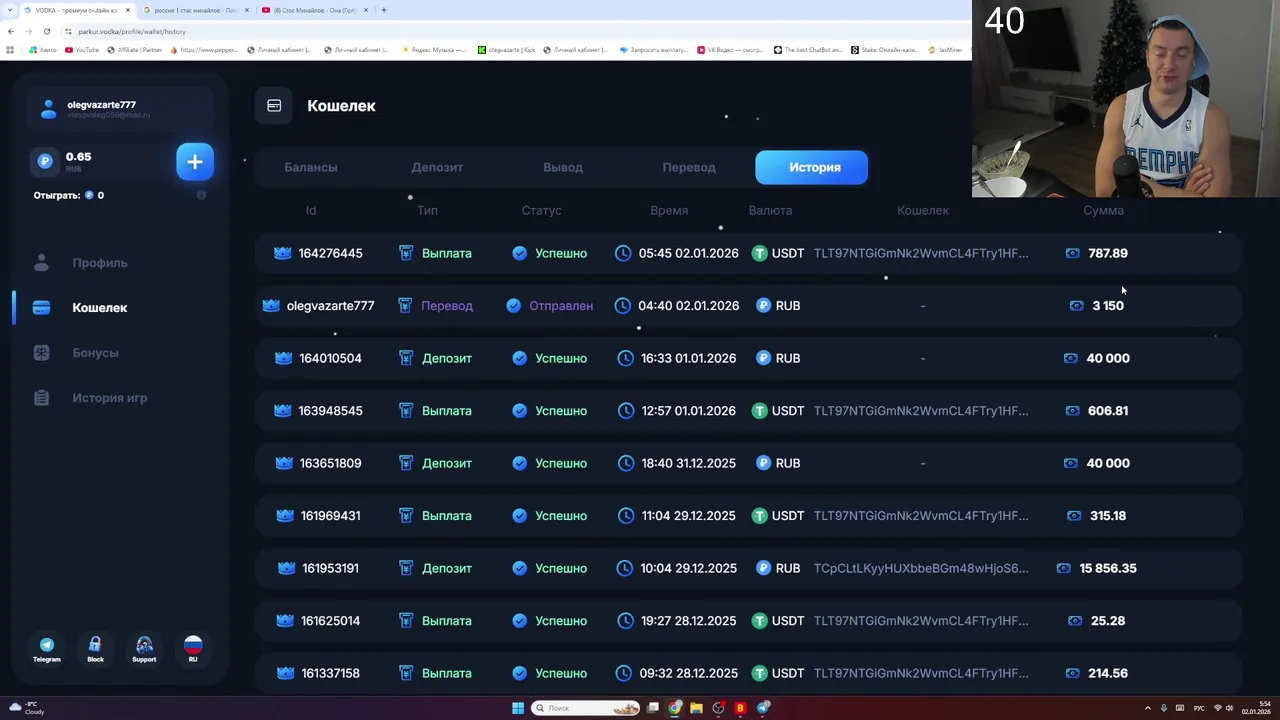Open Support chat icon

tap(144, 649)
